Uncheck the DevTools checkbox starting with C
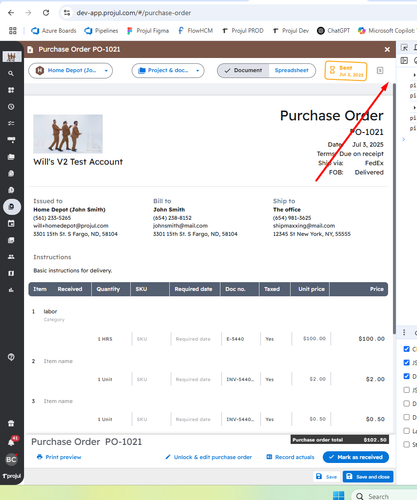417x500 pixels. (x=406, y=349)
